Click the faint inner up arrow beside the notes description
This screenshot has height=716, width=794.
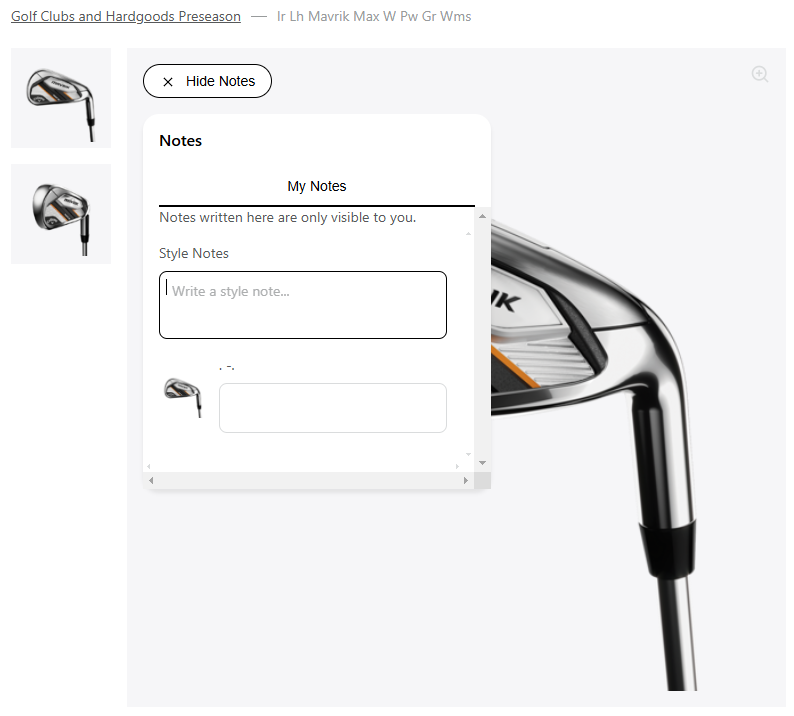click(x=468, y=233)
